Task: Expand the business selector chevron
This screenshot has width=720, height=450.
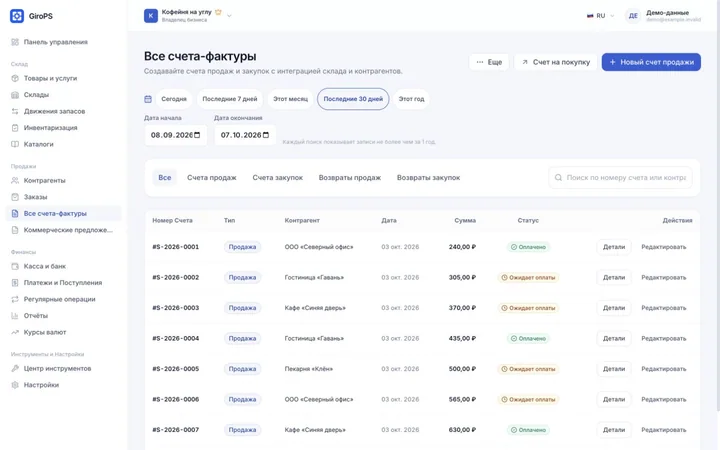Action: pyautogui.click(x=229, y=16)
